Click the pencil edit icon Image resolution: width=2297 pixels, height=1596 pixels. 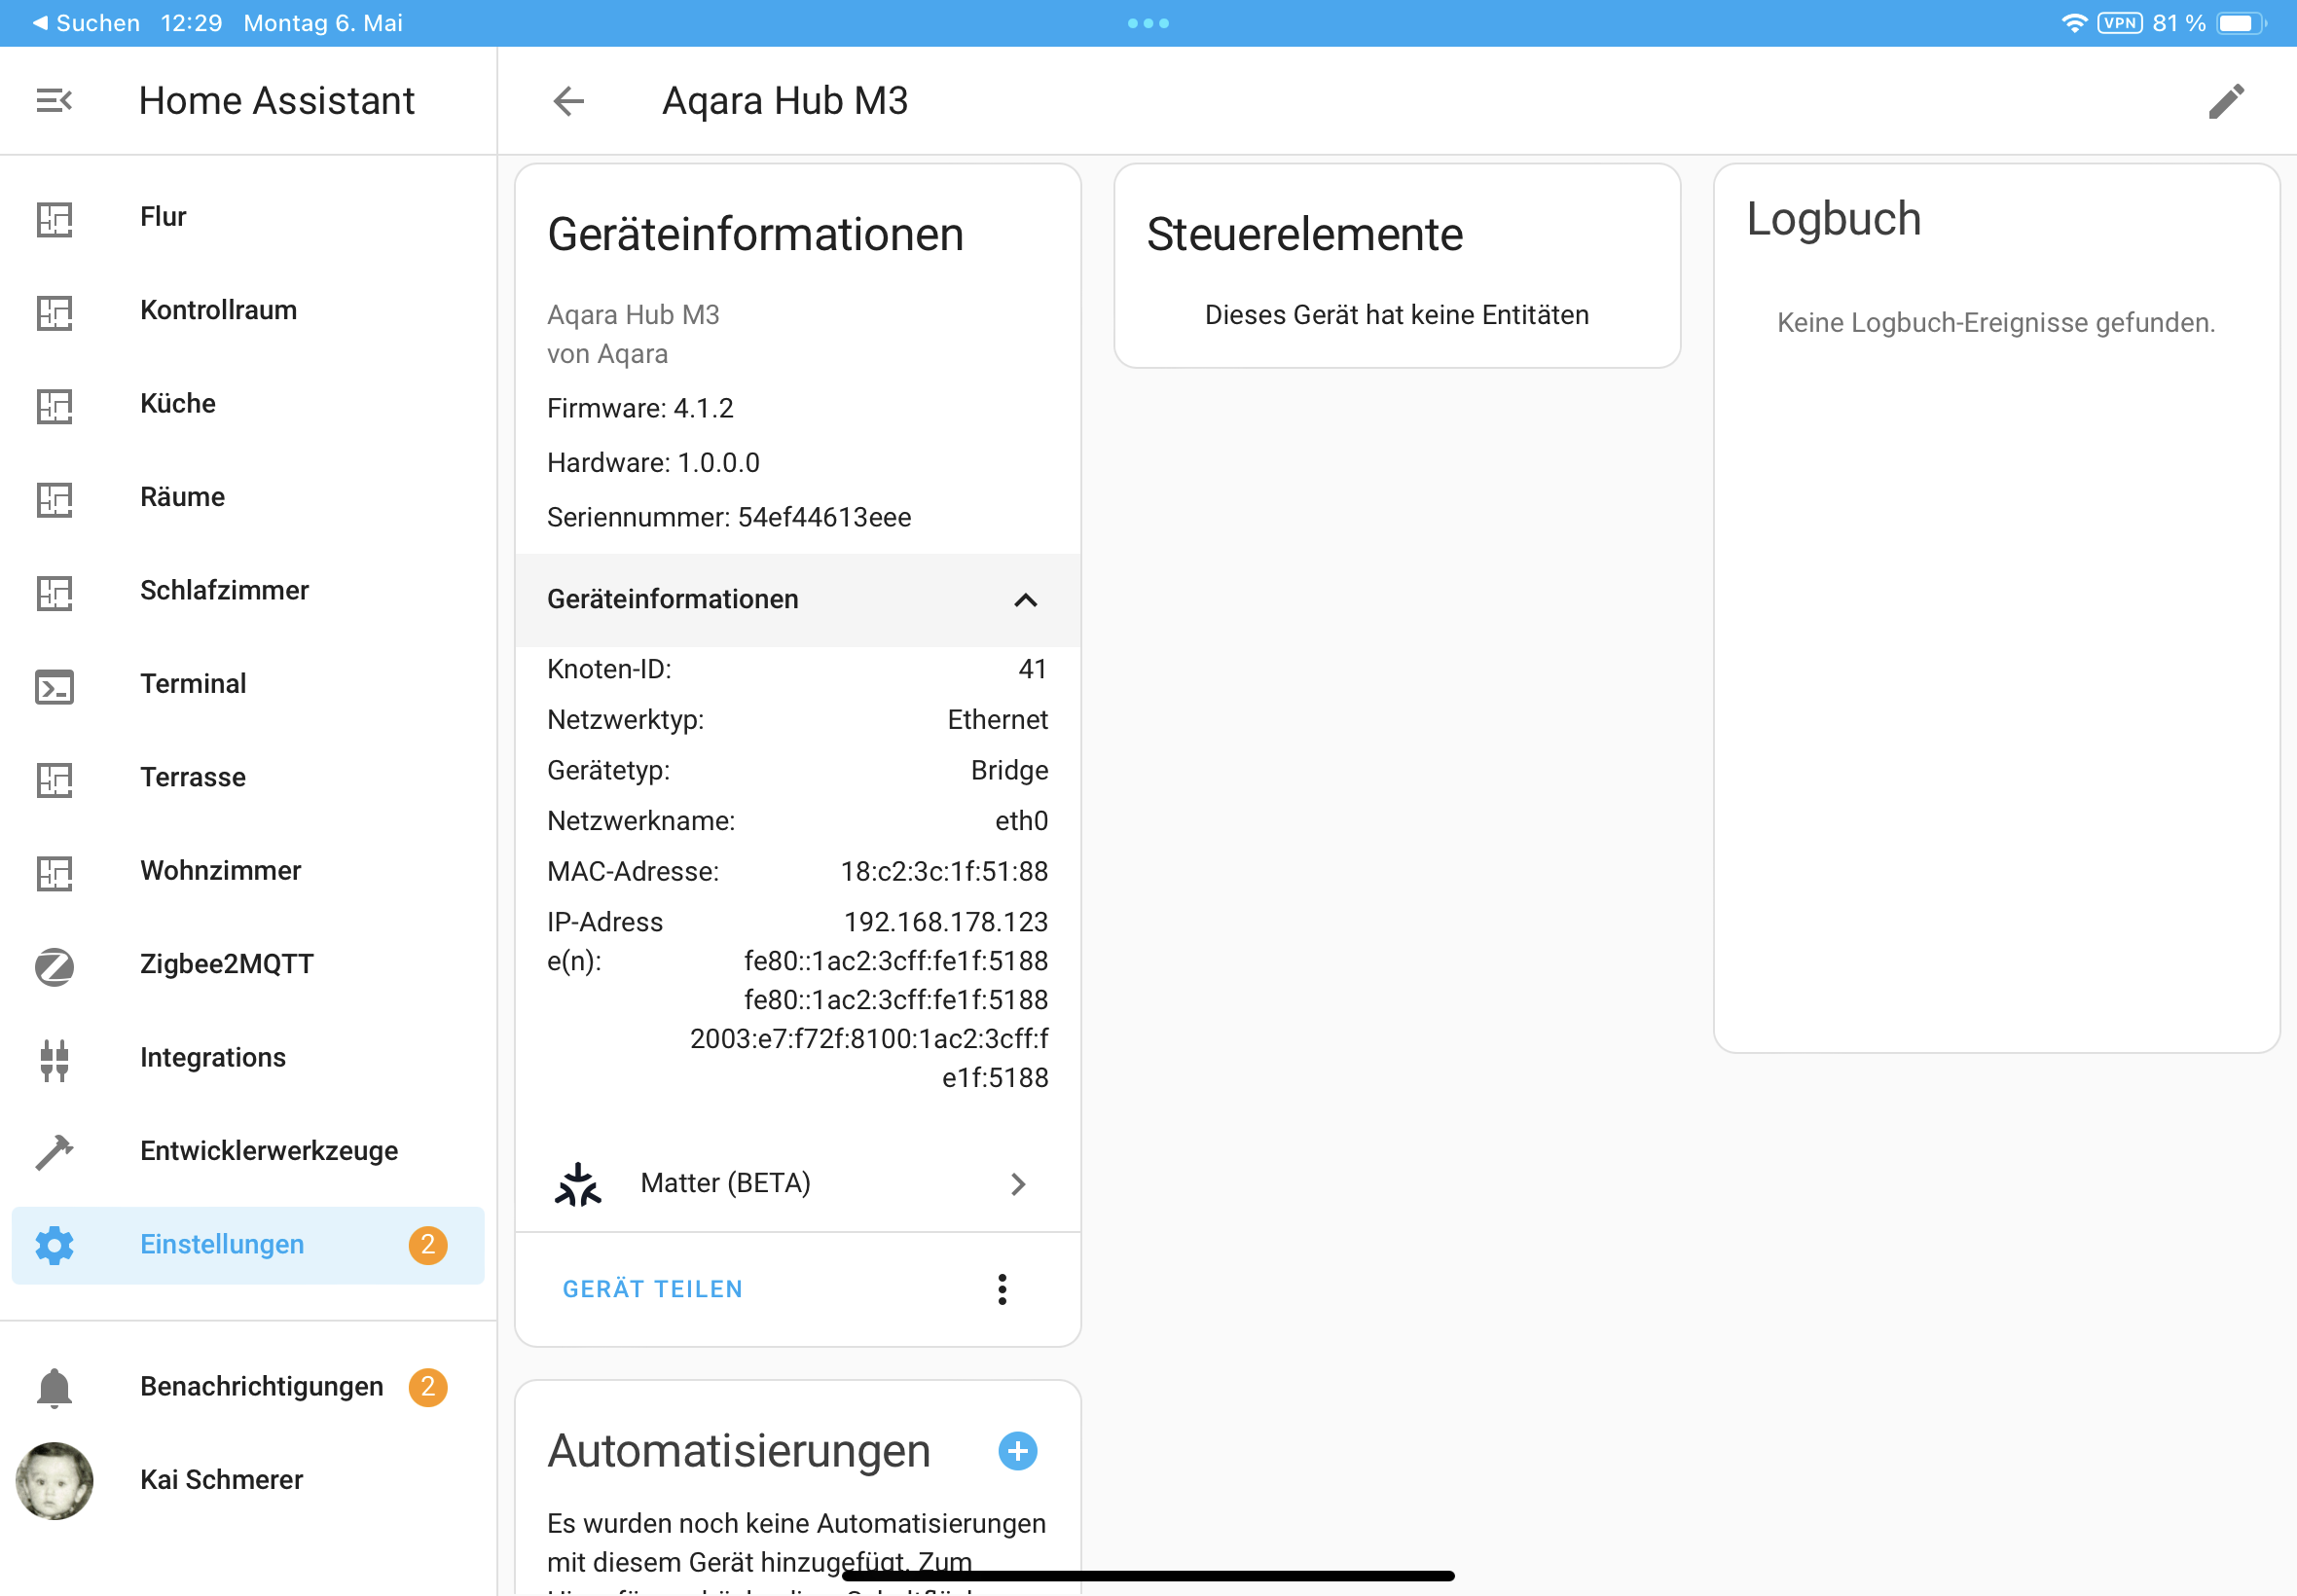(2226, 101)
